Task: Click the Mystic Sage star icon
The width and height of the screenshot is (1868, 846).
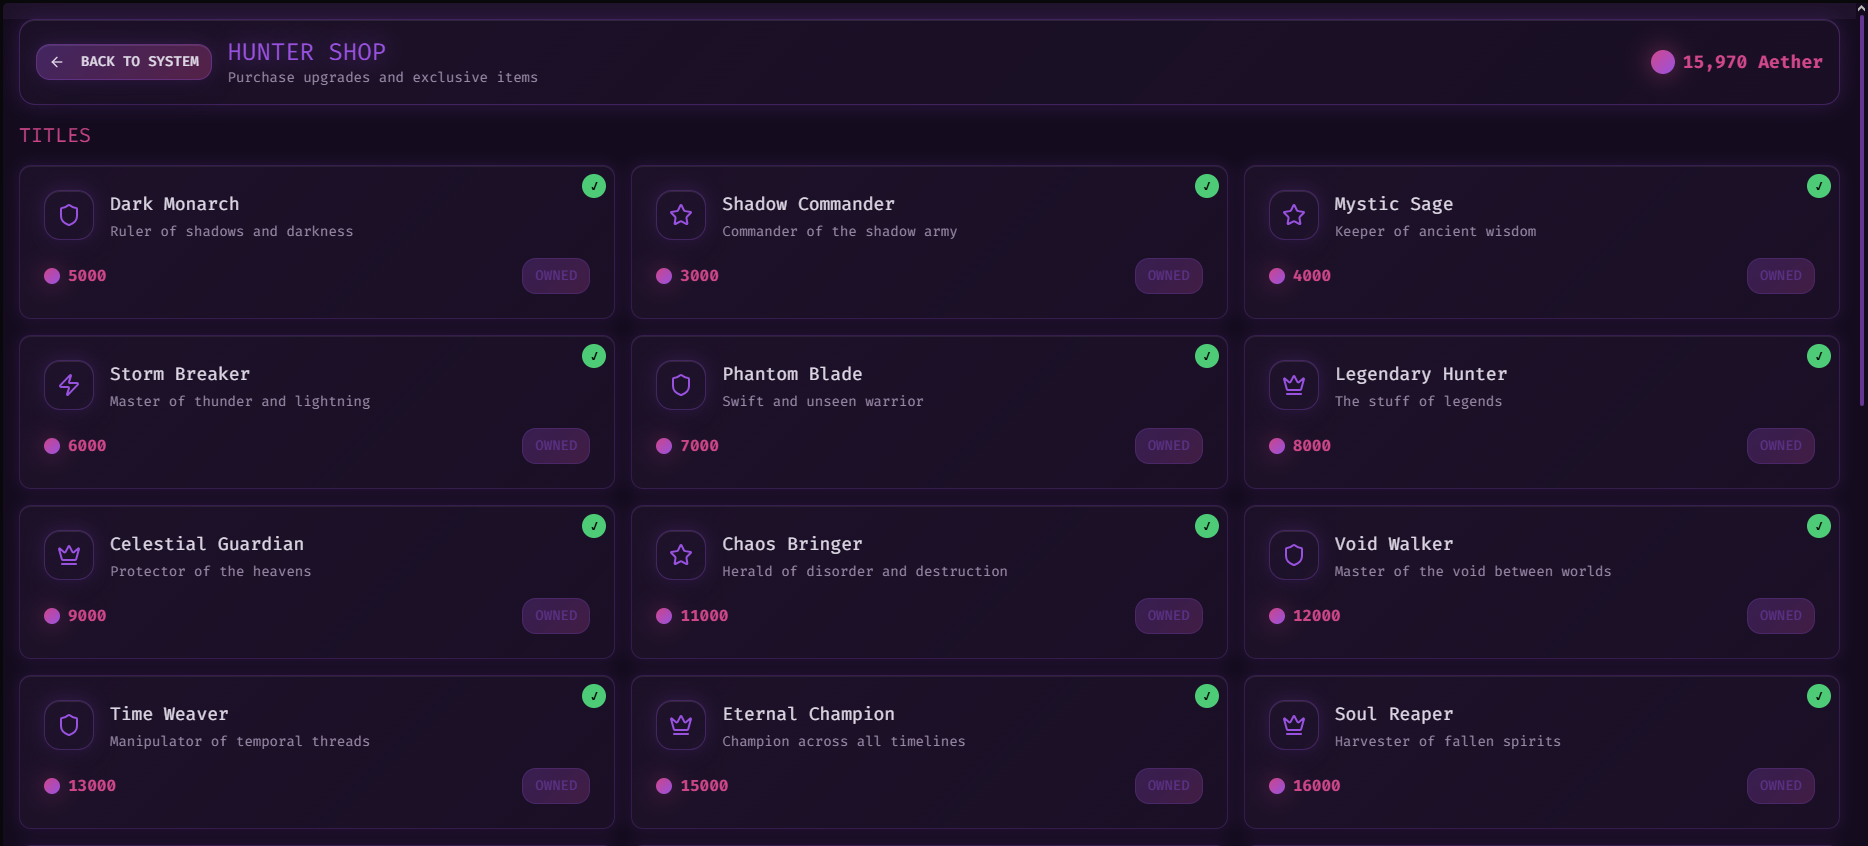Action: (1294, 215)
